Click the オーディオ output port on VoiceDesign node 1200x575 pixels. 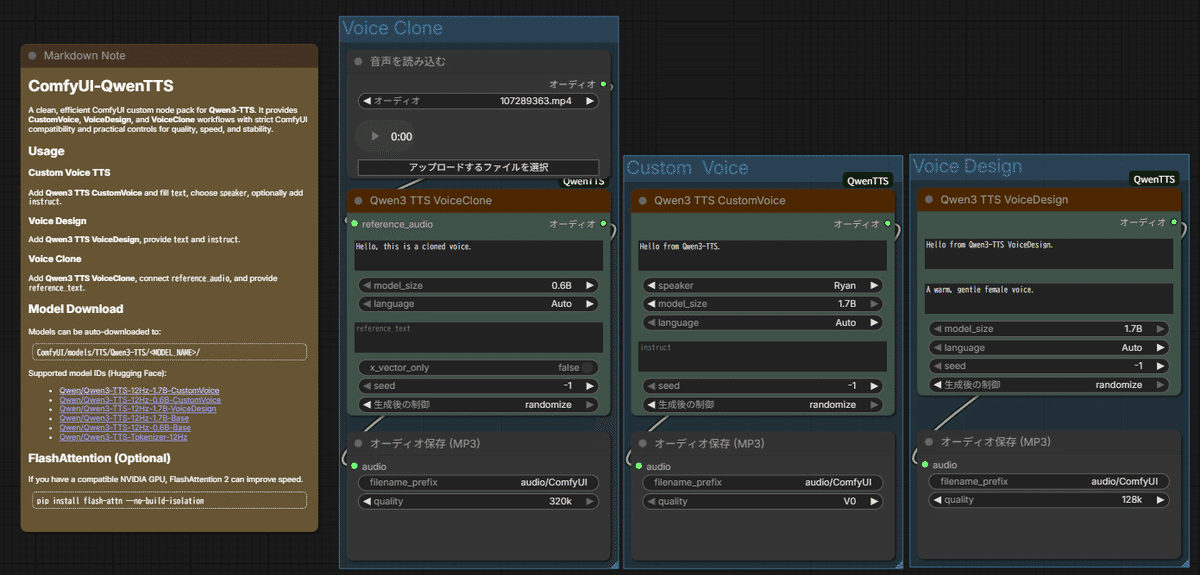[1173, 222]
